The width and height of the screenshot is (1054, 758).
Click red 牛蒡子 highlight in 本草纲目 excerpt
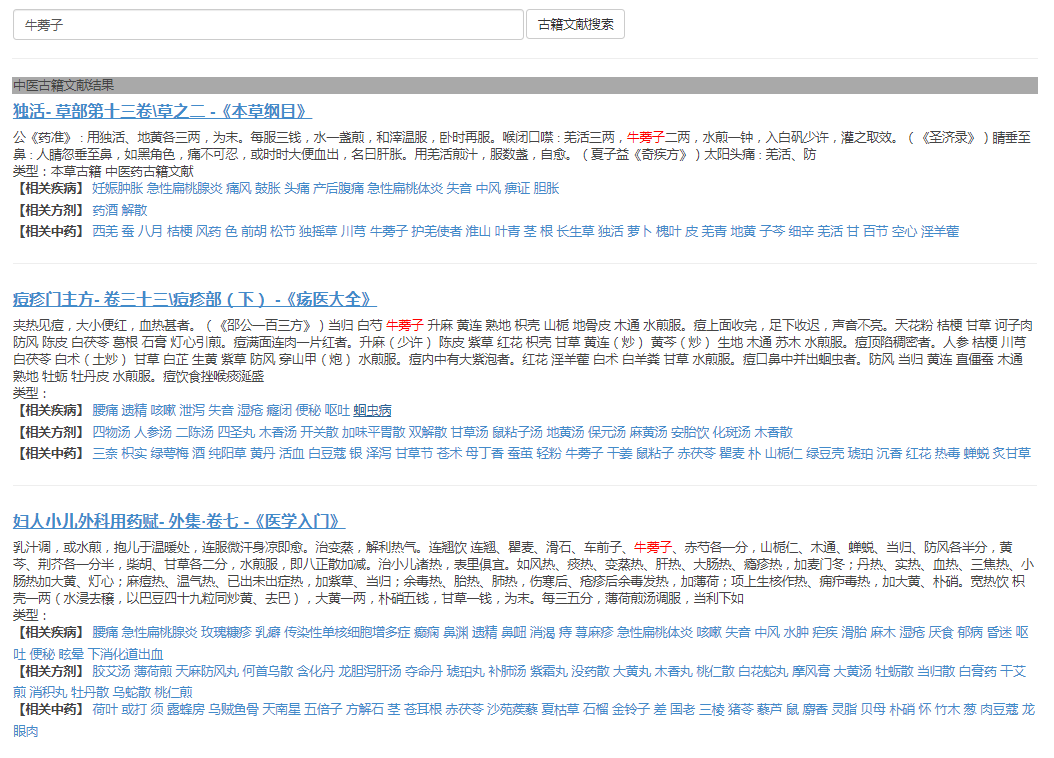pos(645,137)
